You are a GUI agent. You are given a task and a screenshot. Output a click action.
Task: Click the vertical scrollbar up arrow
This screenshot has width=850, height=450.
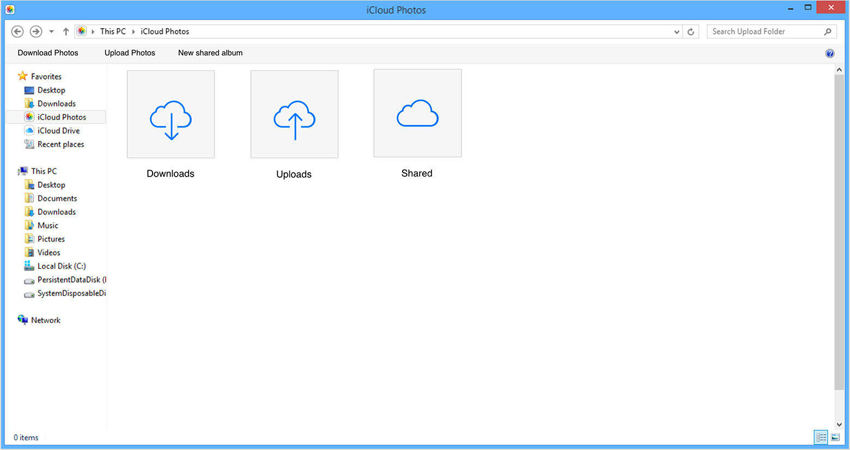[839, 70]
